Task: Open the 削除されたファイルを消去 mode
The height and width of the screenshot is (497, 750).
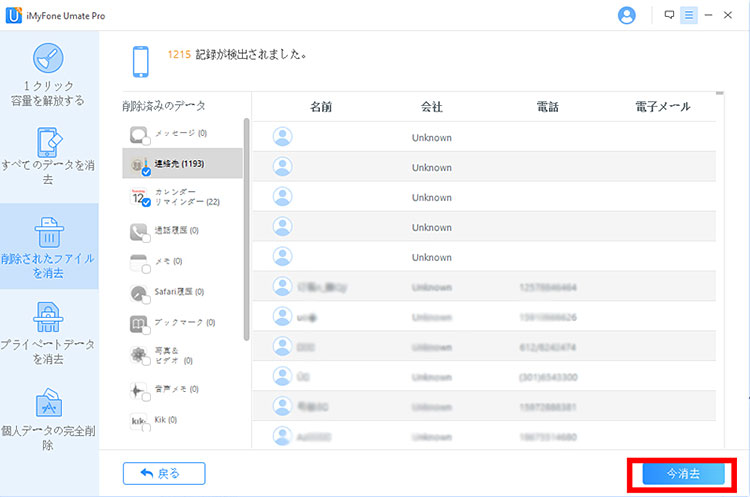Action: click(48, 246)
